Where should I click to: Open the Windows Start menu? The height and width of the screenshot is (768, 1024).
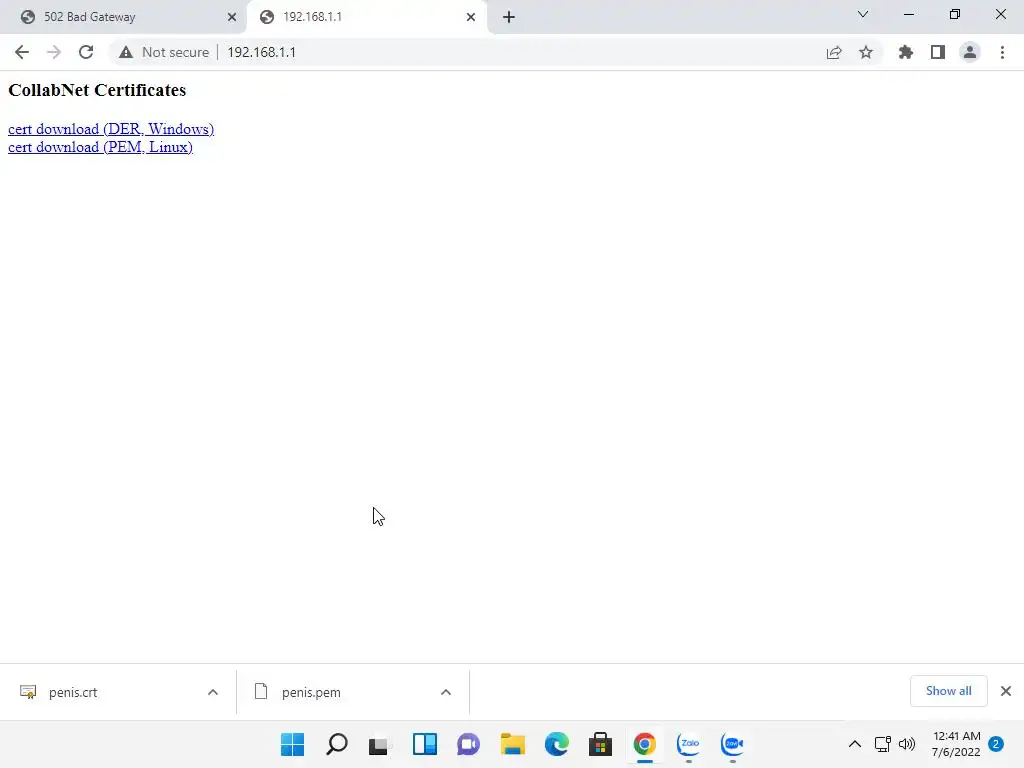[x=293, y=744]
